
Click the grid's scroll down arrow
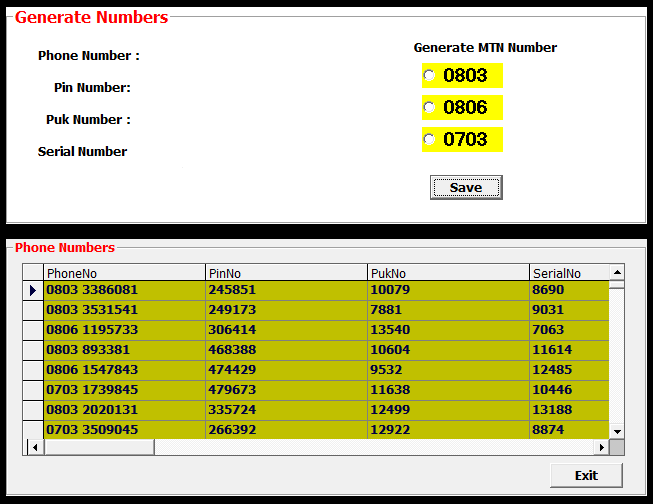(x=617, y=432)
